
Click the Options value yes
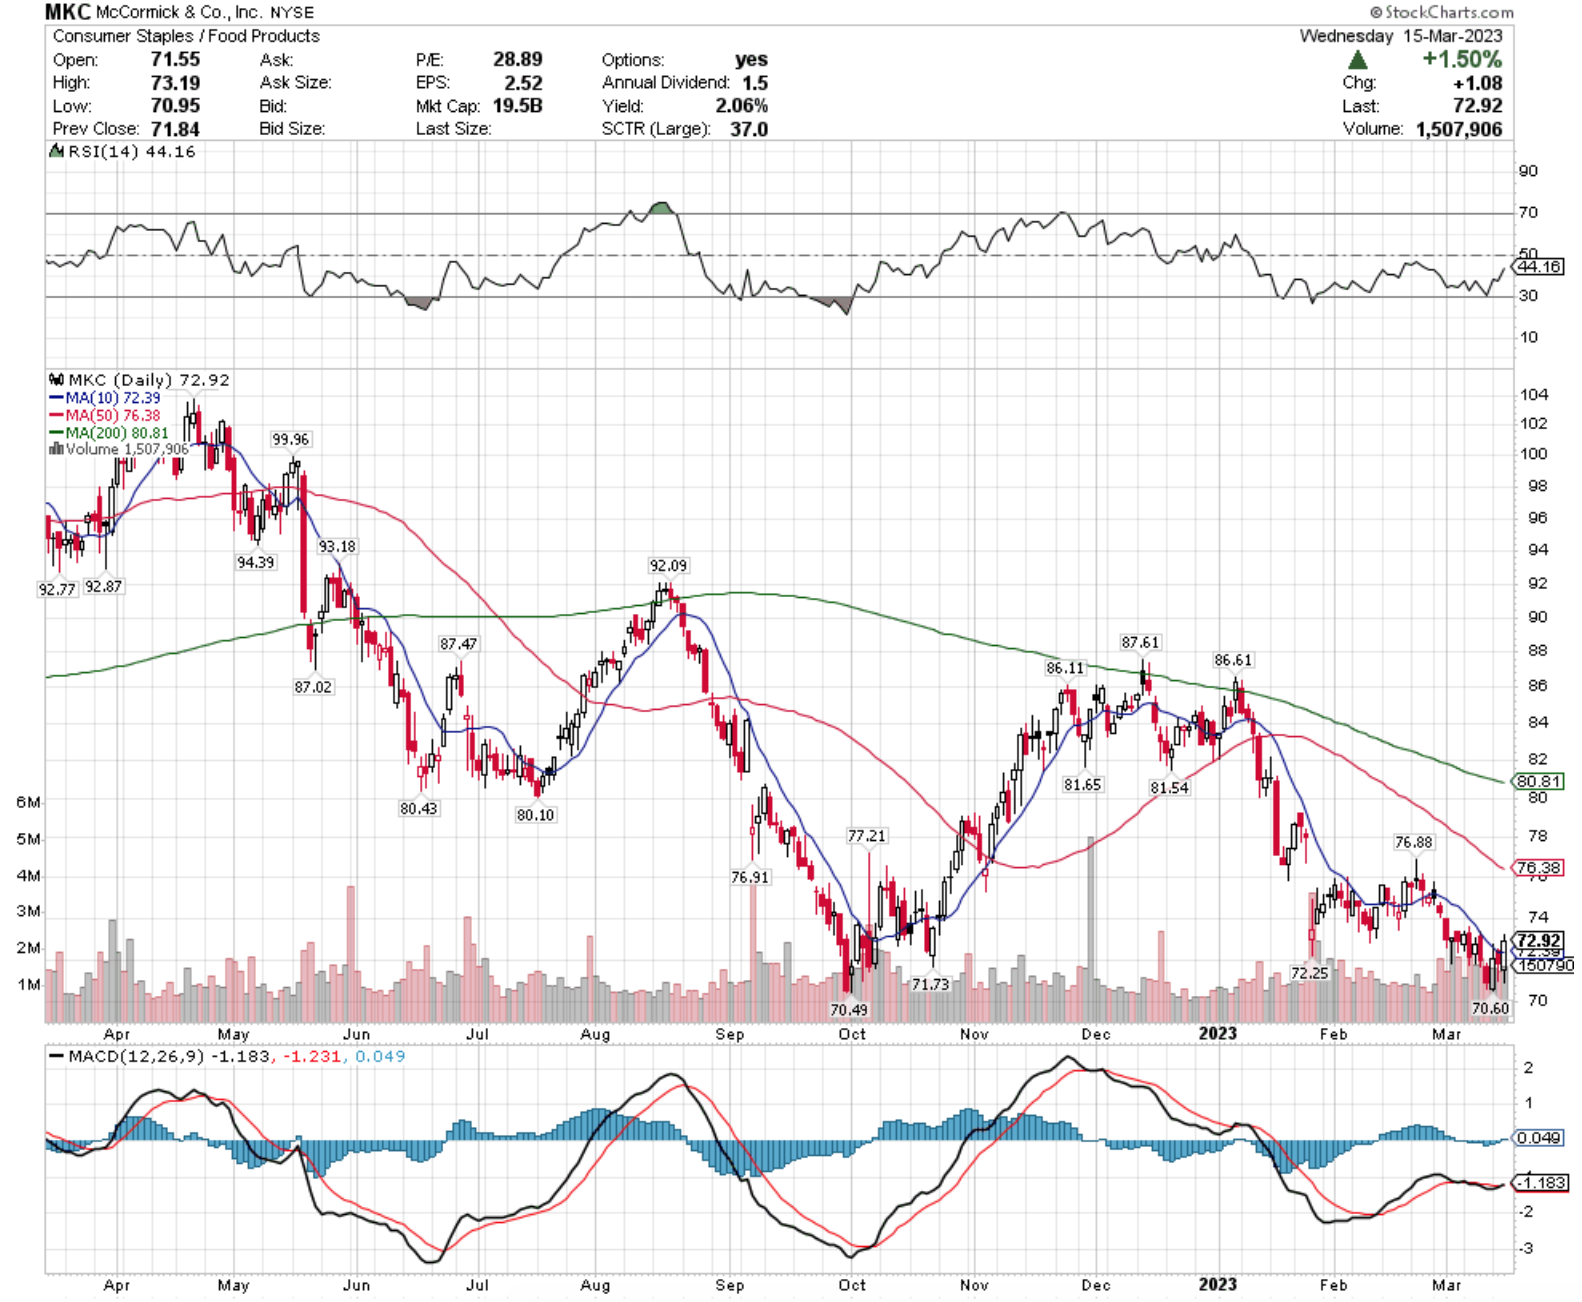point(751,60)
